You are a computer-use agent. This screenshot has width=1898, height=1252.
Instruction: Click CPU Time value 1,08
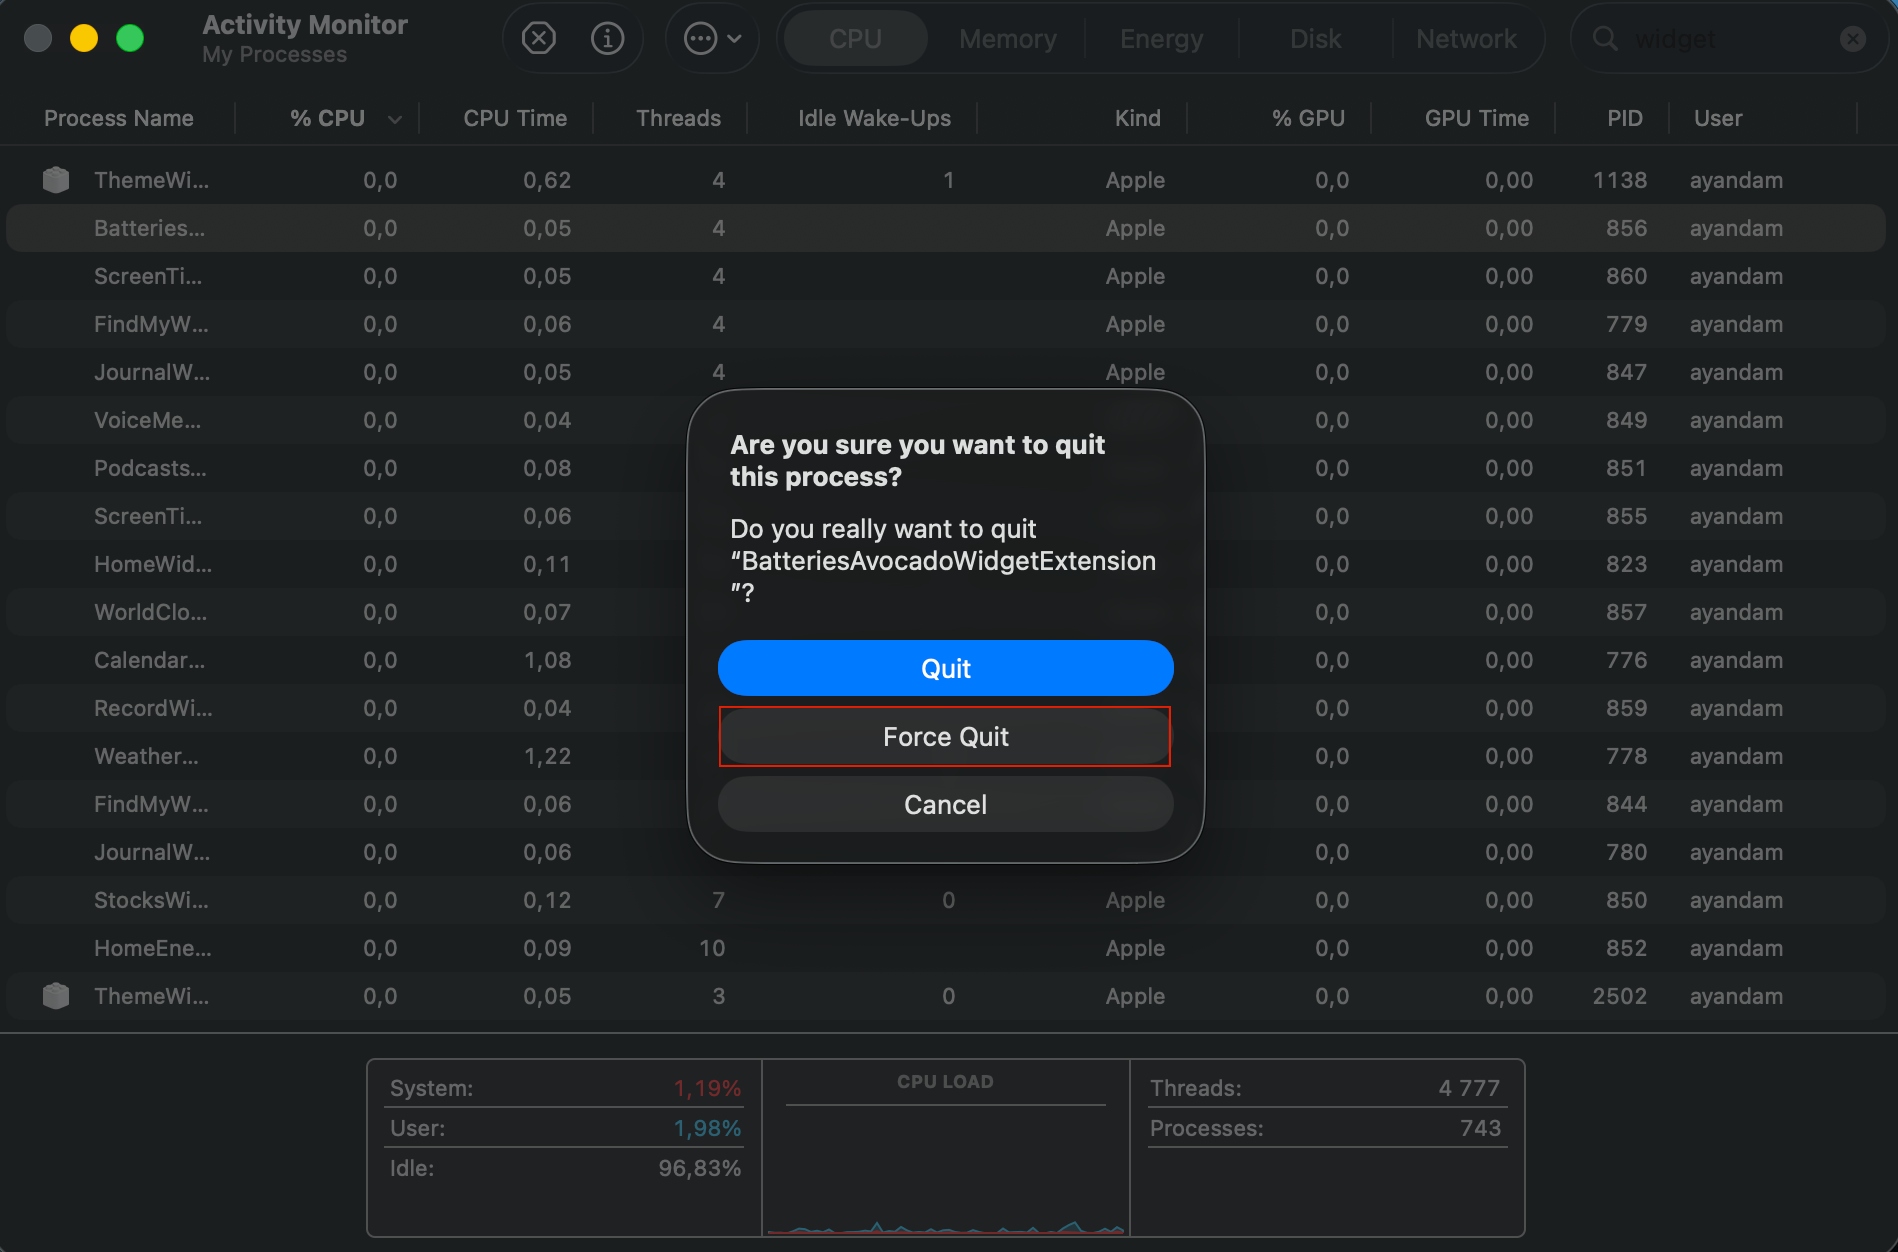pos(547,660)
